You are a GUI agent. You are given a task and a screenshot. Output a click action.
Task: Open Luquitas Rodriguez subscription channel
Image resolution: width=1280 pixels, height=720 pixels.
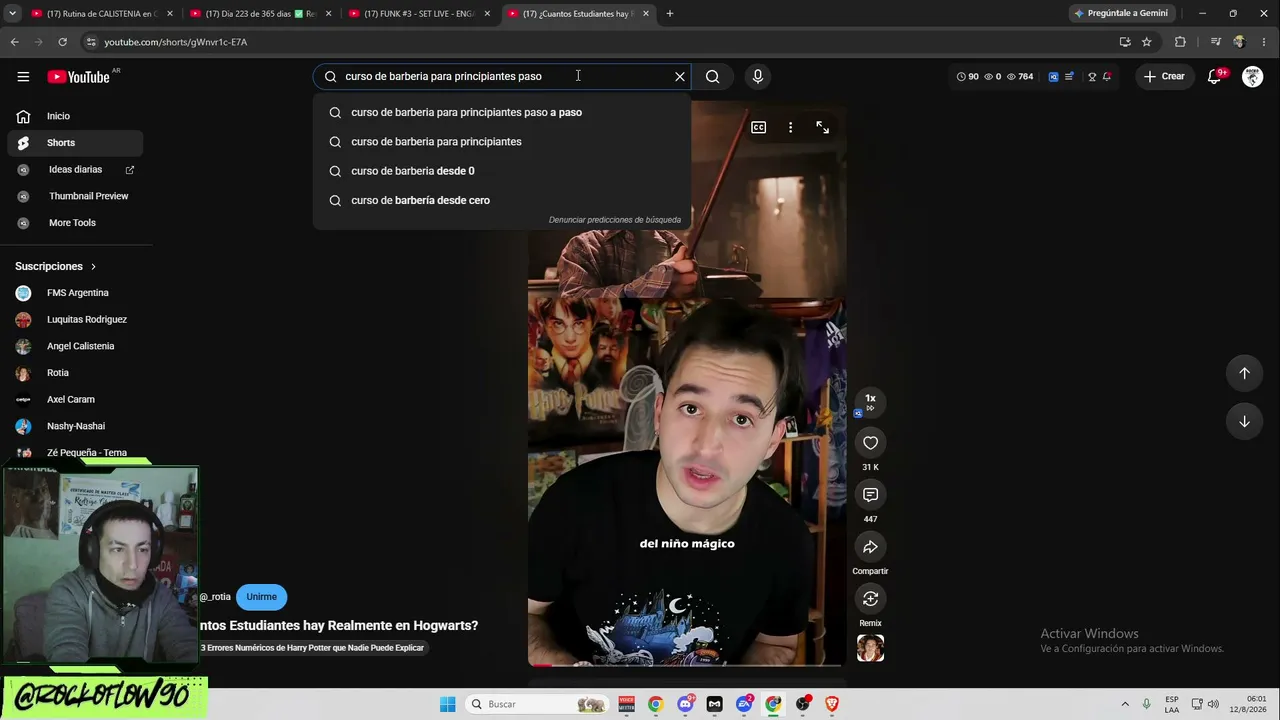[x=75, y=320]
